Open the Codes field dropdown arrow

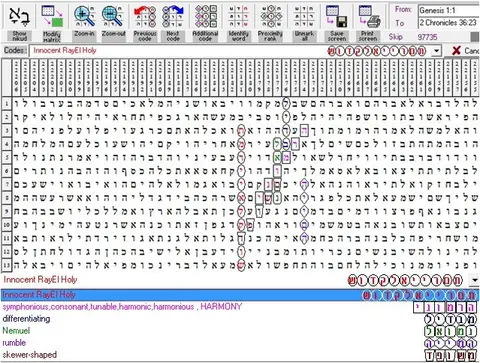(436, 51)
